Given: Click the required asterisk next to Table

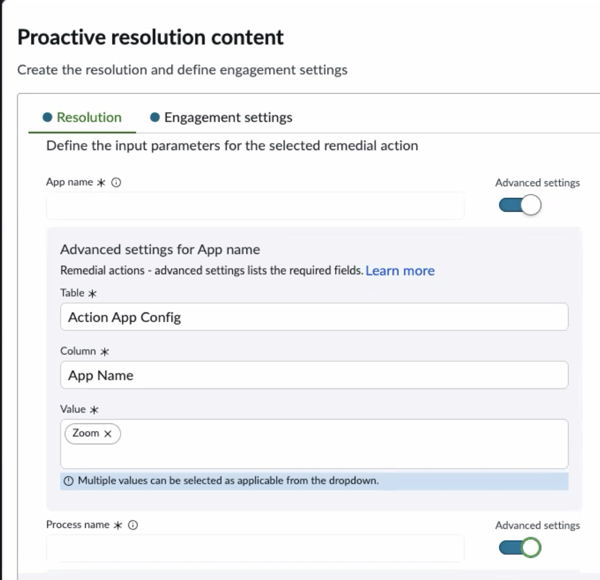Looking at the screenshot, I should click(92, 293).
